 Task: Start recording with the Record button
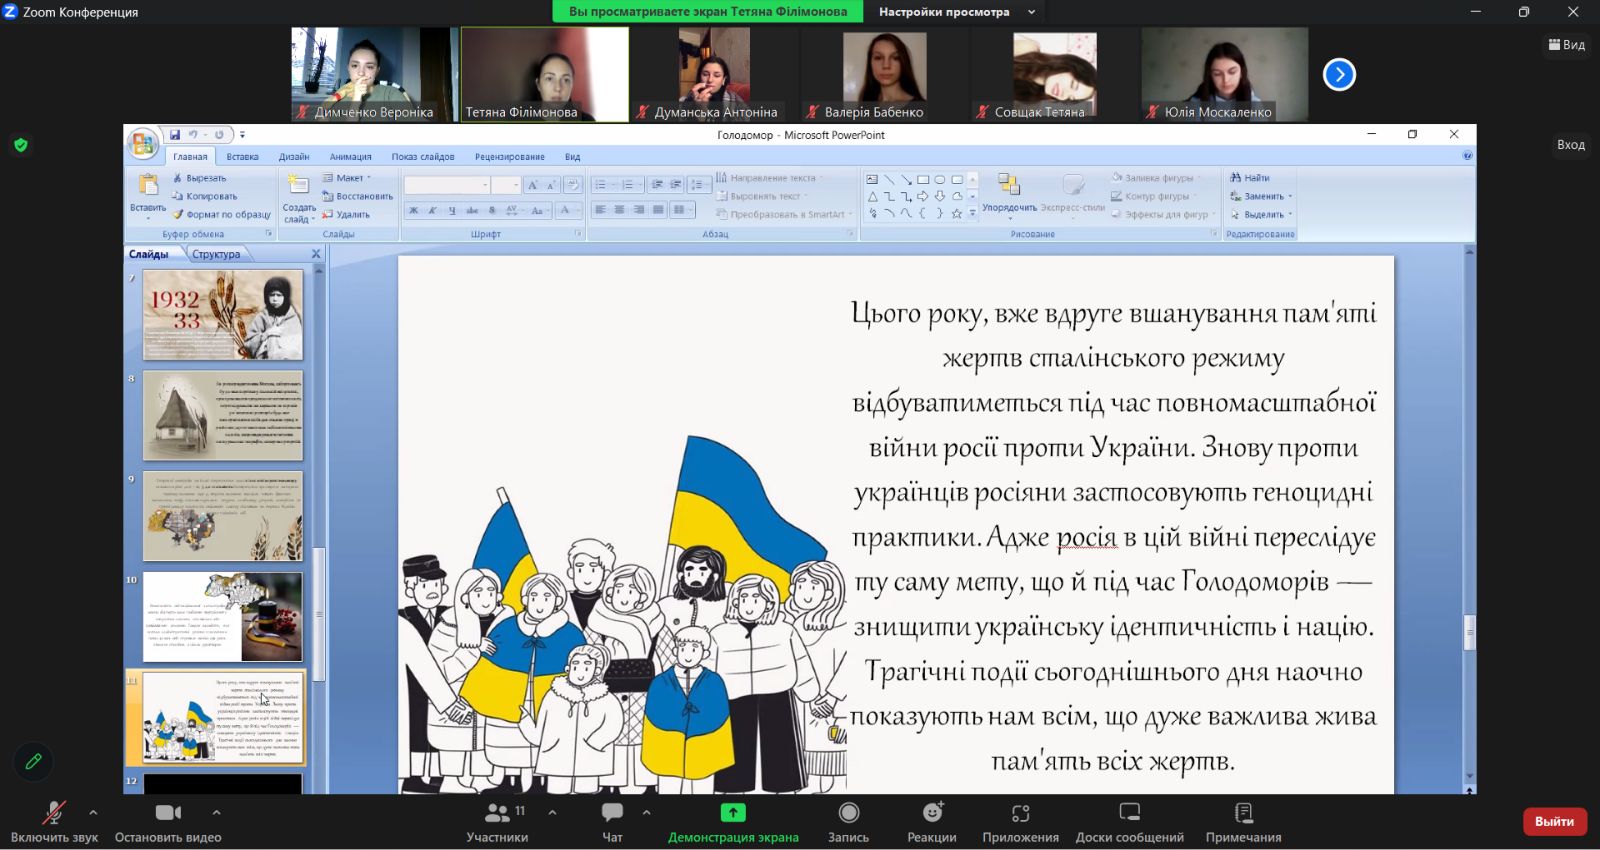point(848,821)
